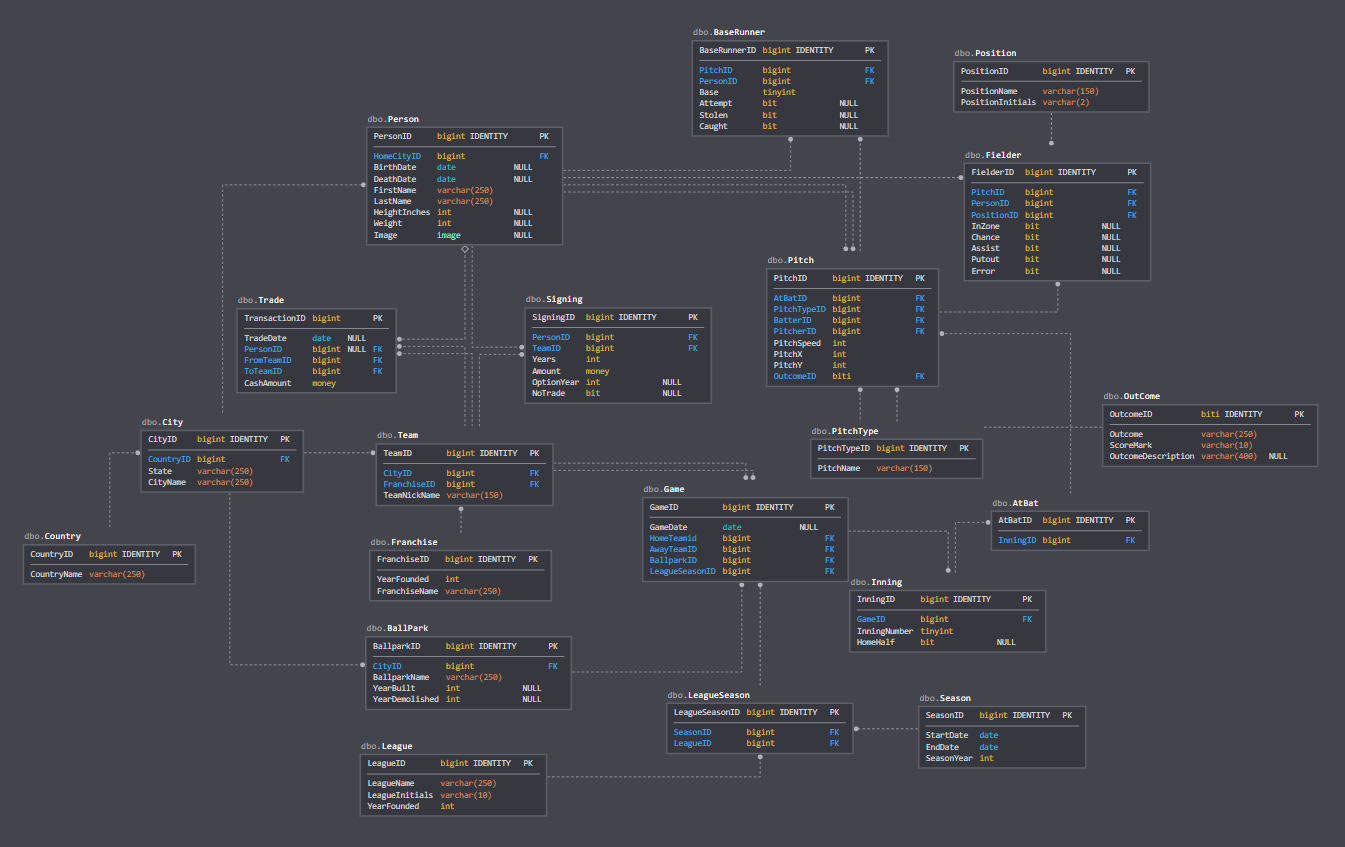
Task: Click the CashAmount column in Trade
Action: (x=316, y=383)
